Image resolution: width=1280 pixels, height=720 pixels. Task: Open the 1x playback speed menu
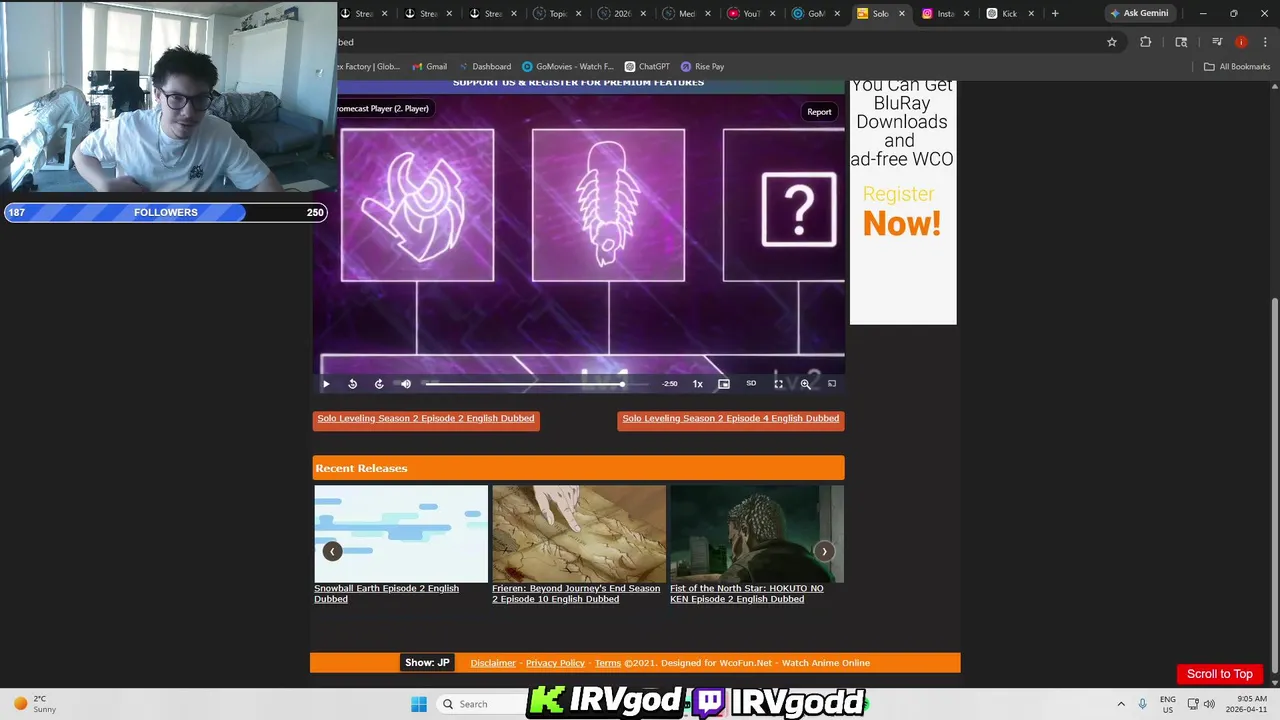[698, 384]
